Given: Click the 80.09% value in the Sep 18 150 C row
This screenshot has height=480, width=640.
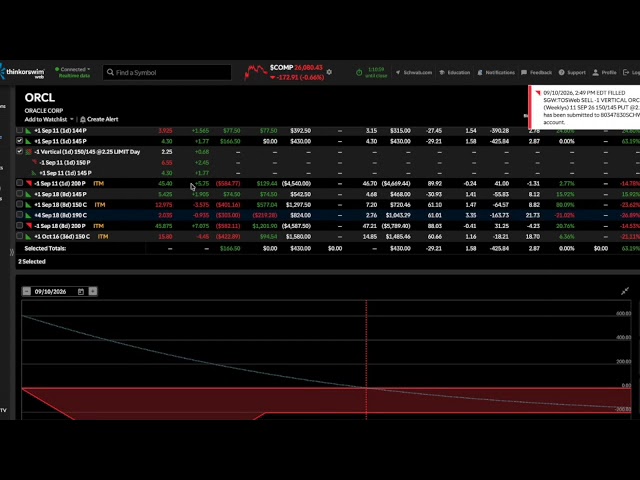Looking at the screenshot, I should coord(566,204).
